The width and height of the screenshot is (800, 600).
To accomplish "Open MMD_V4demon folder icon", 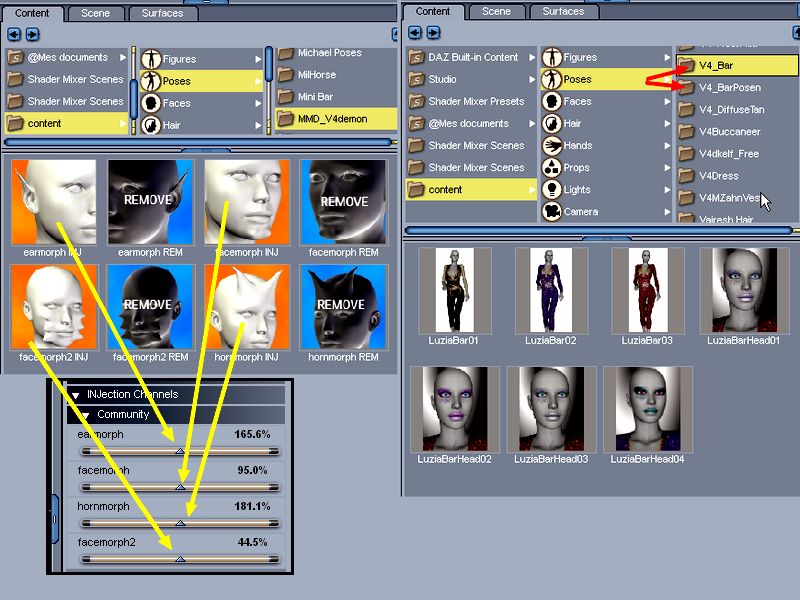I will [x=286, y=119].
